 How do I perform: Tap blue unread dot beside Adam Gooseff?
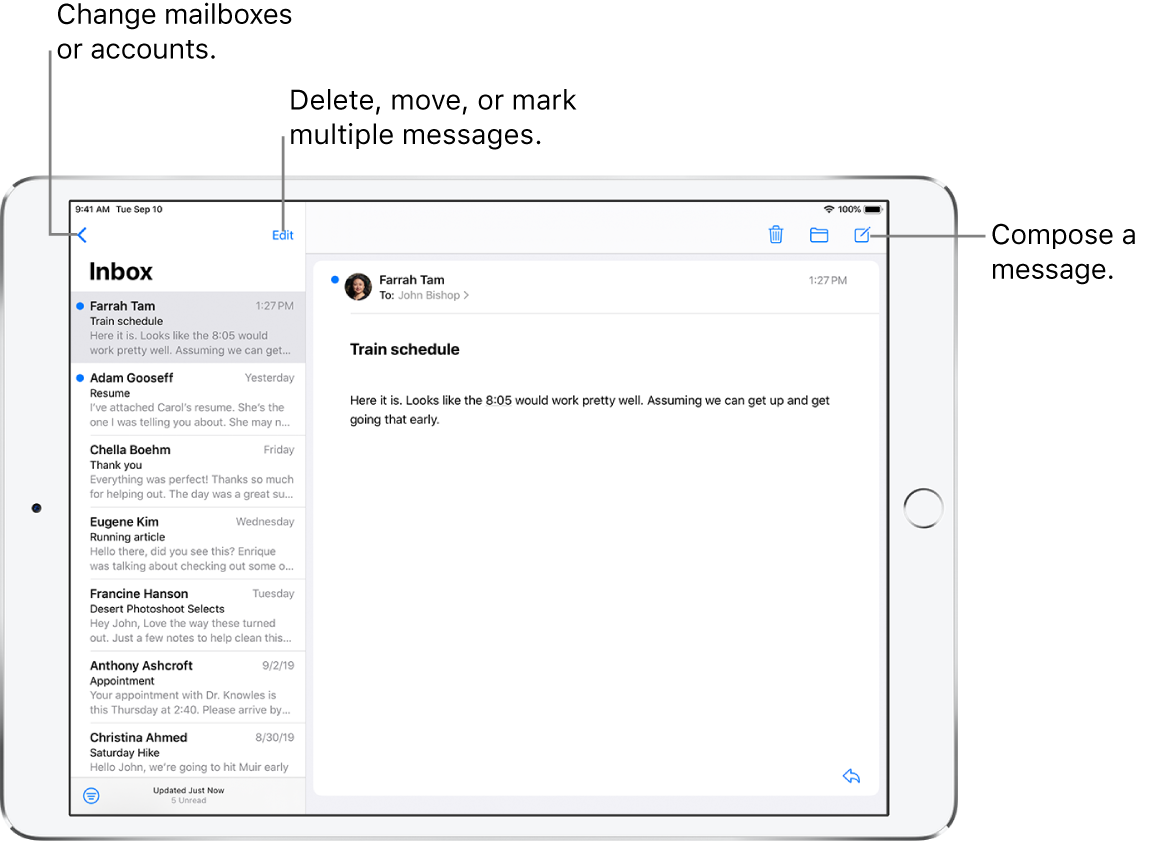coord(80,378)
